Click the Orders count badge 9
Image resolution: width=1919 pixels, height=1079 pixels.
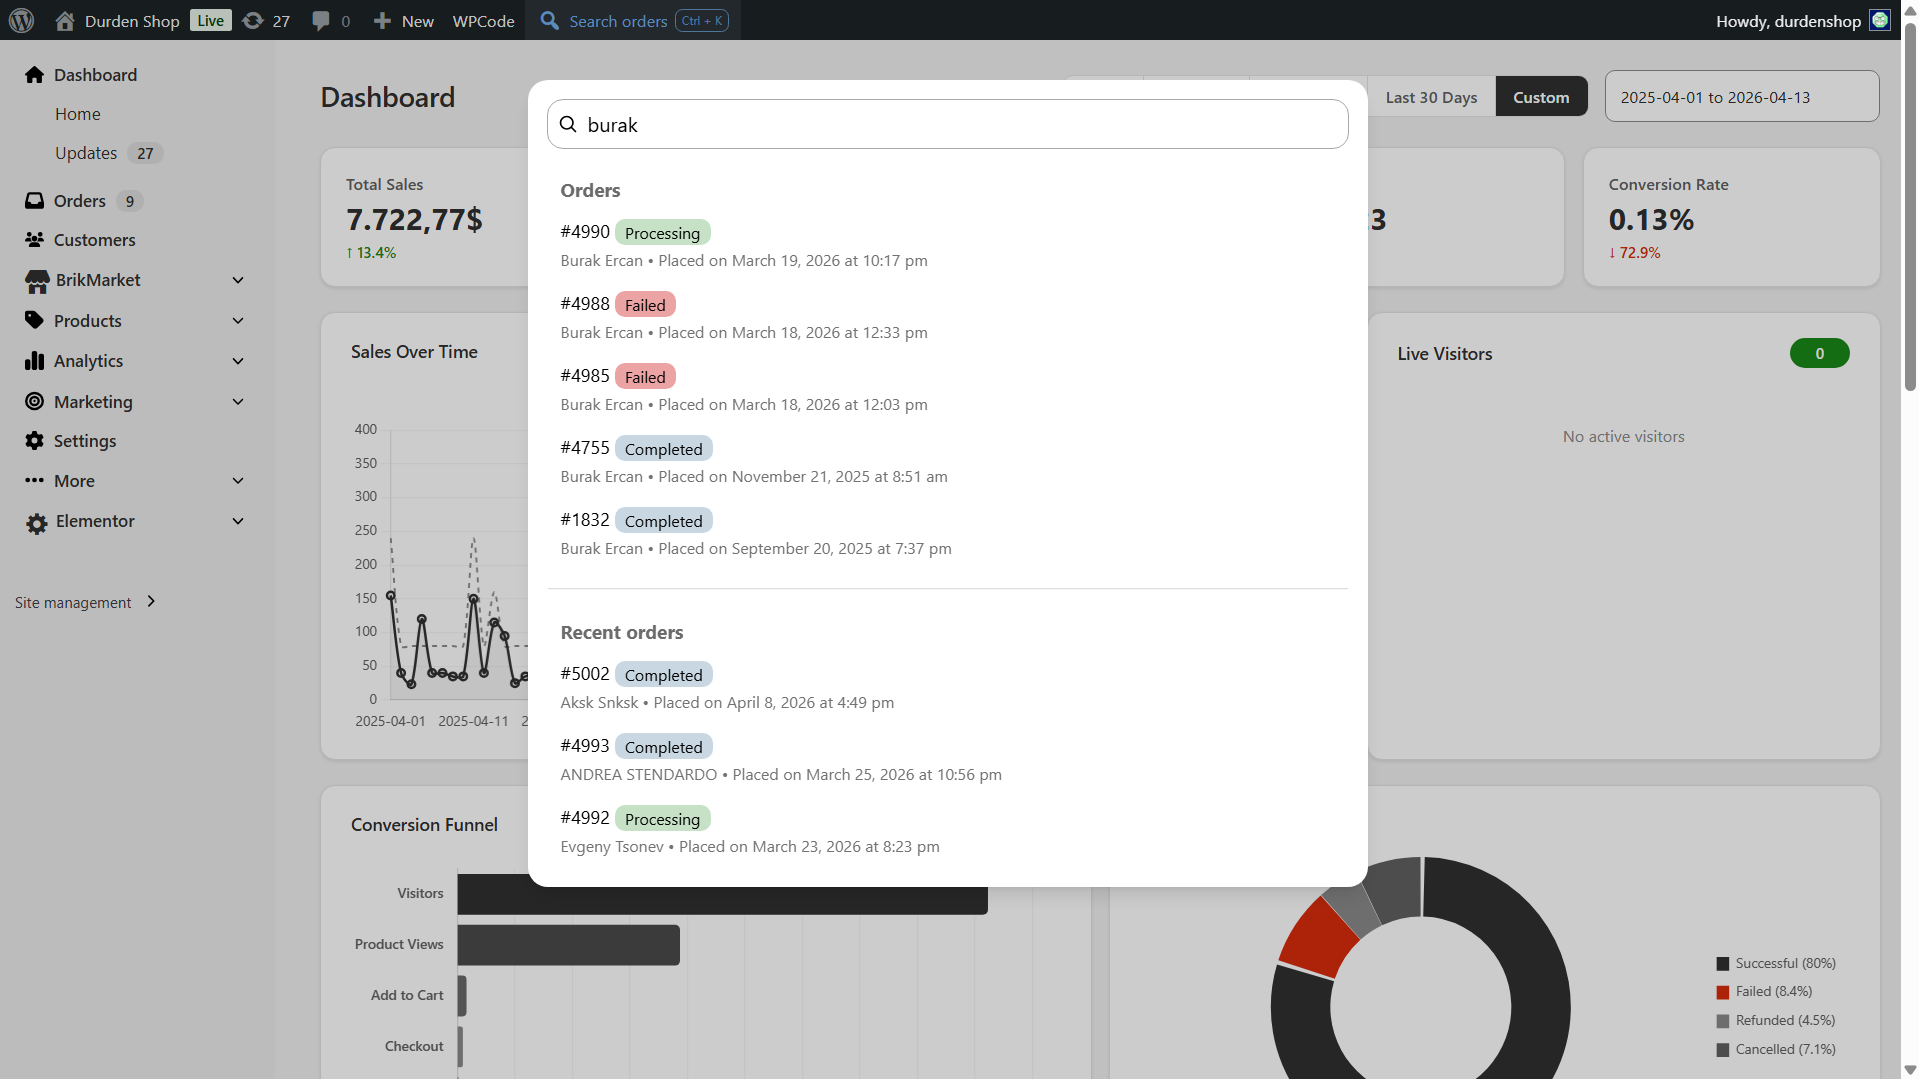(130, 201)
